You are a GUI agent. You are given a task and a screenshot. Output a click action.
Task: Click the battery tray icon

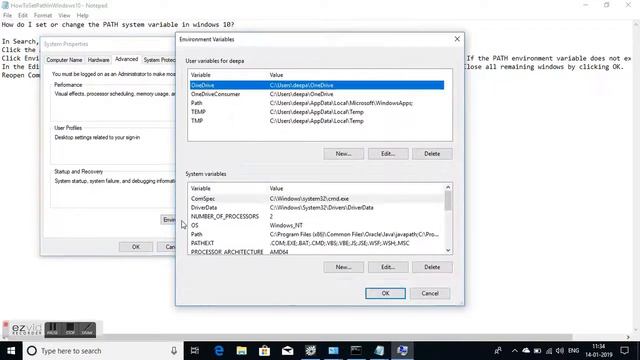[x=538, y=351]
